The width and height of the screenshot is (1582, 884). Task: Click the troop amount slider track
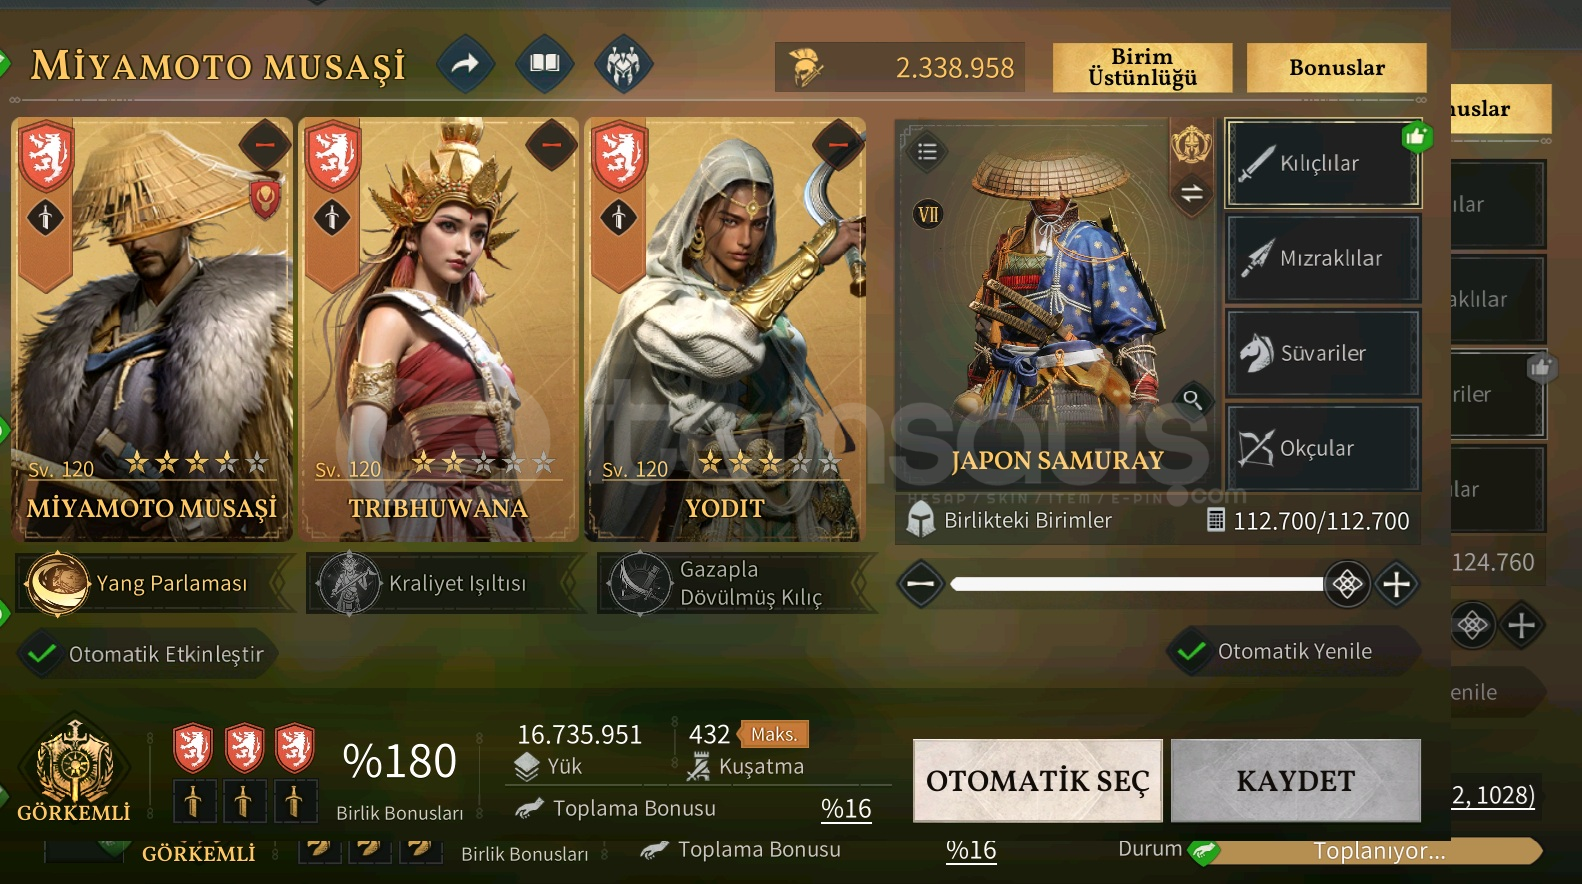point(1138,584)
